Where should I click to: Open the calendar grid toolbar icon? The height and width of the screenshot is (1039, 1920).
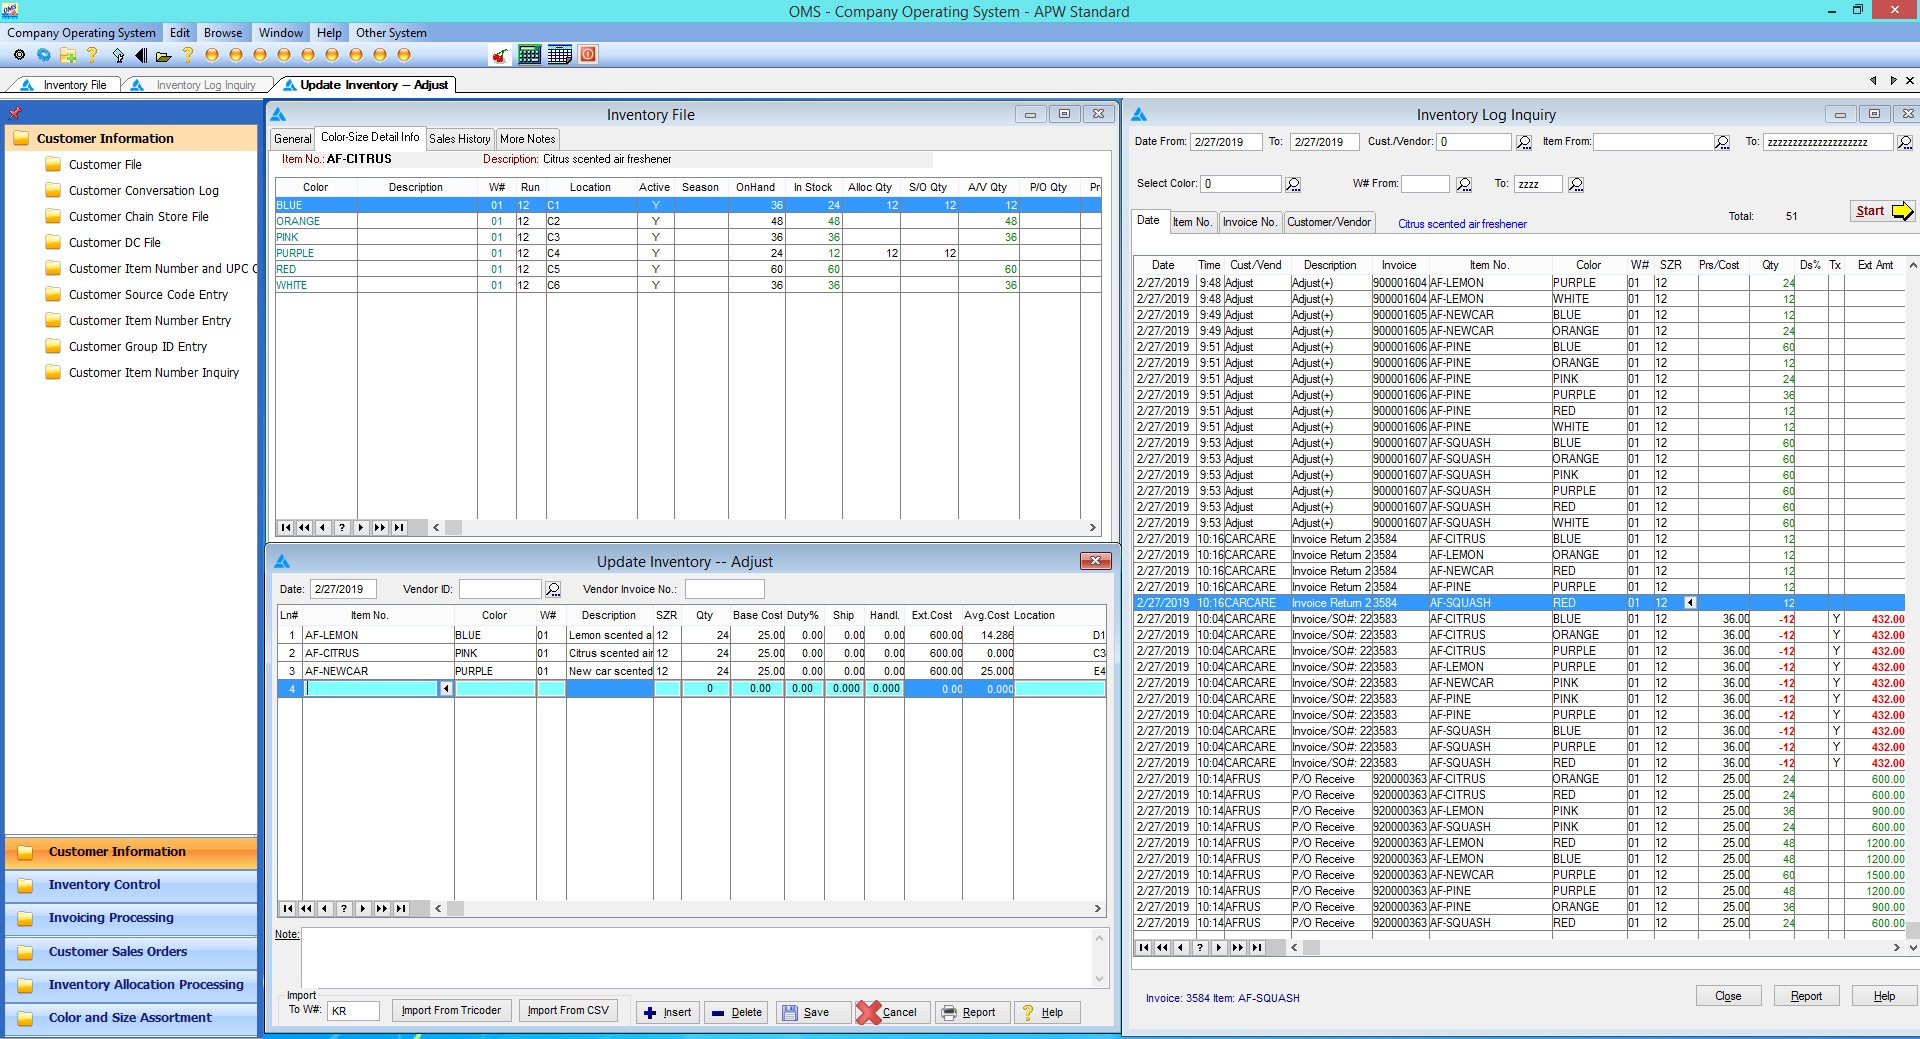[560, 55]
